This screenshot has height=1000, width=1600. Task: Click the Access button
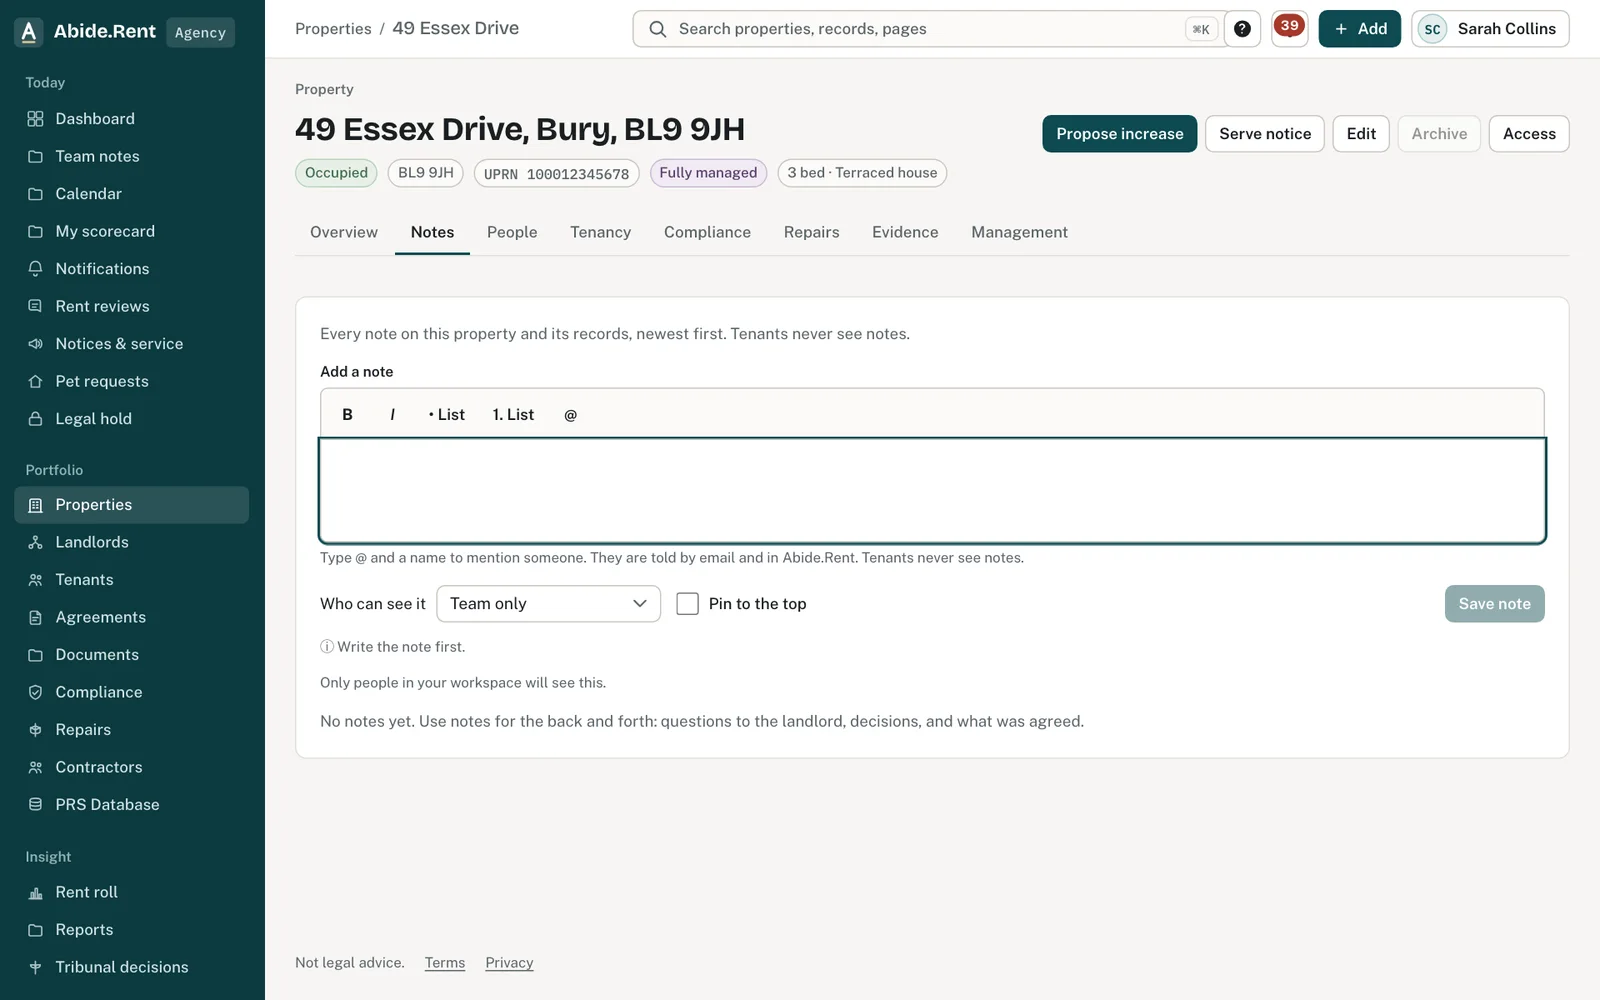pyautogui.click(x=1529, y=134)
